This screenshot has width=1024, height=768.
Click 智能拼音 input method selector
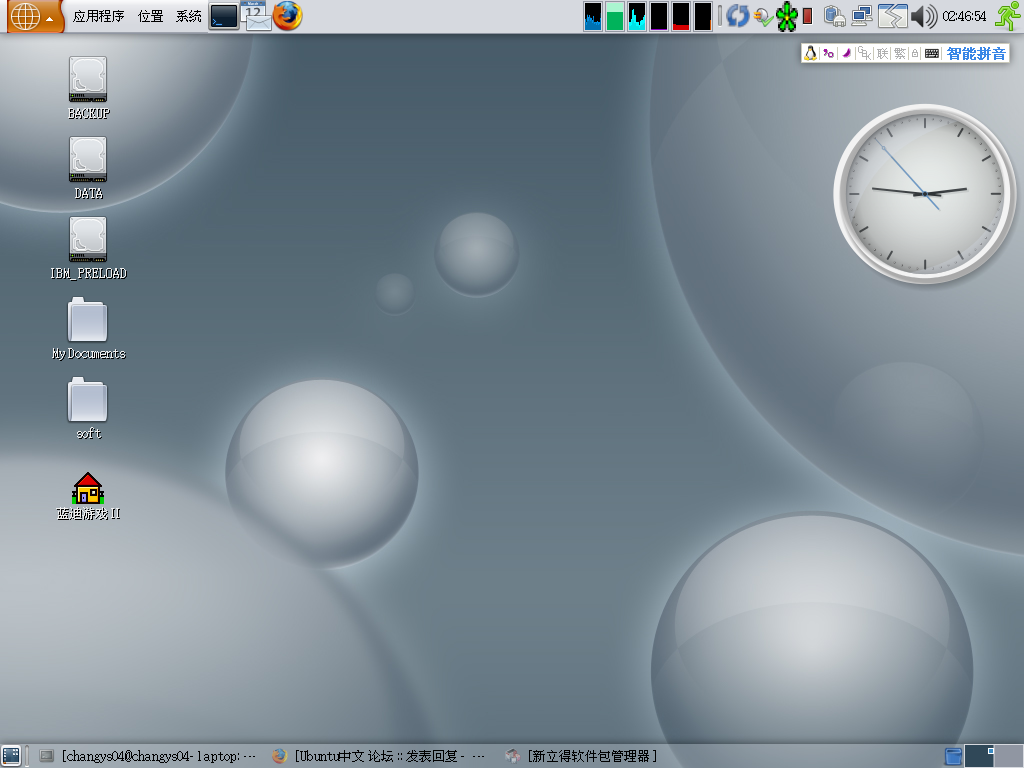click(x=976, y=54)
